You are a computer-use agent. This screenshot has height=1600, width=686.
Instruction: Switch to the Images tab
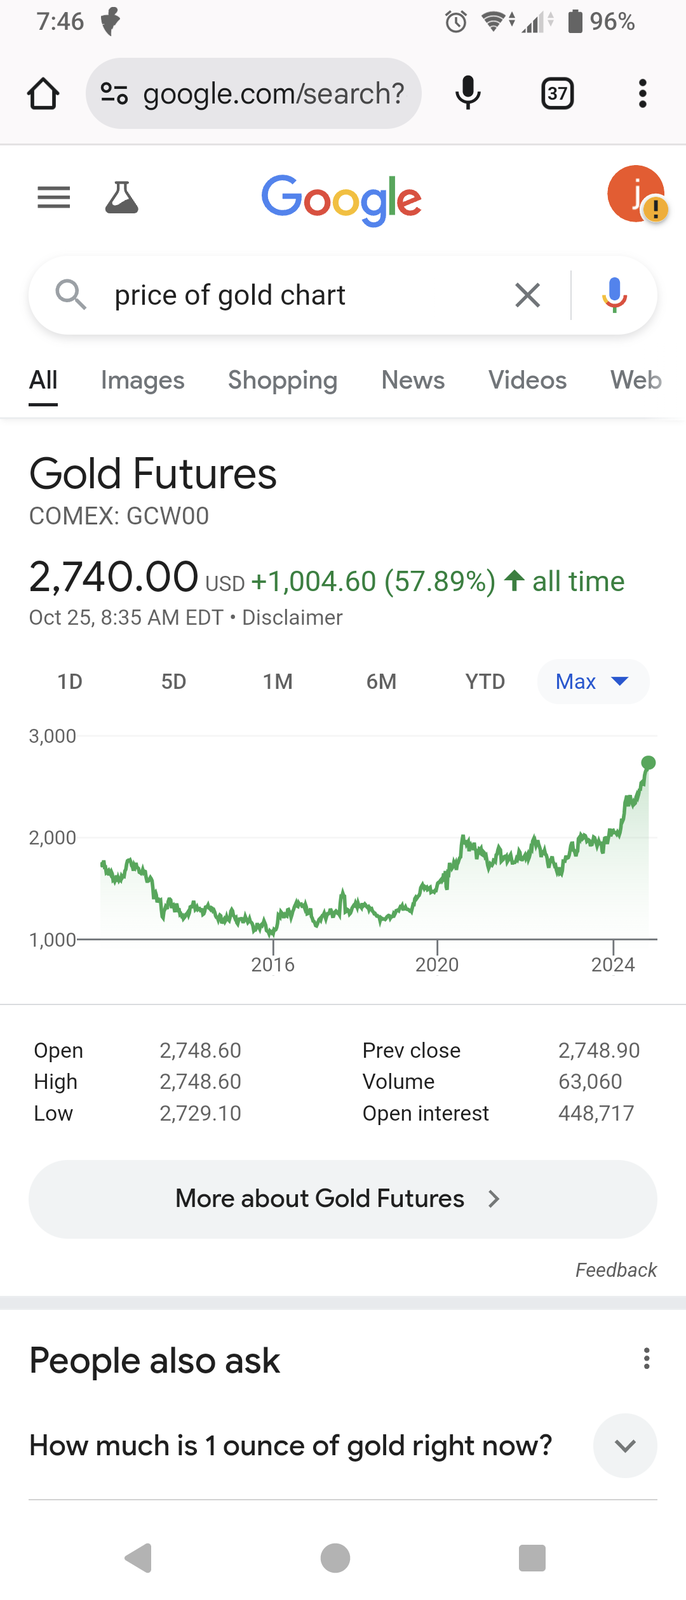click(143, 380)
